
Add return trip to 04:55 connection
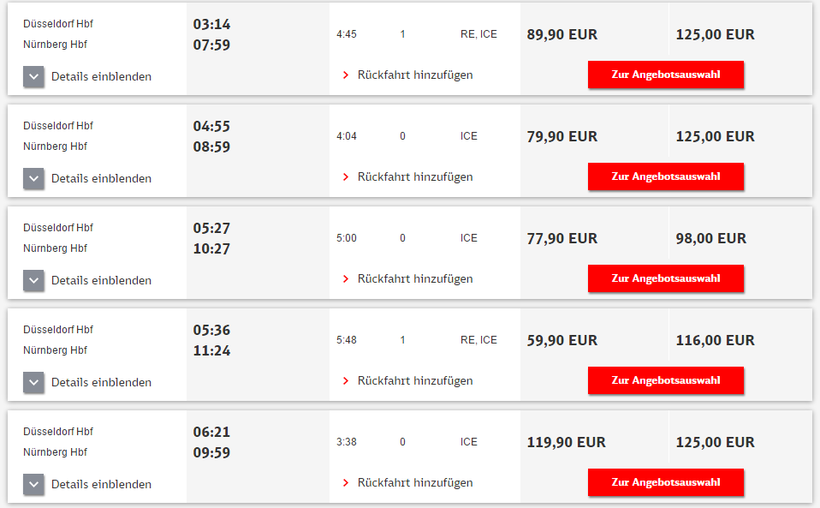click(414, 177)
